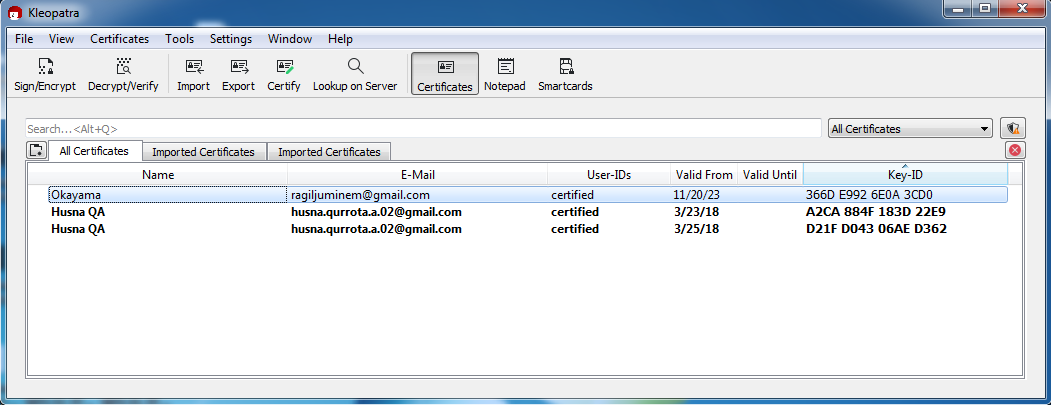
Task: Click husna email in D21F D043 row
Action: coord(376,229)
